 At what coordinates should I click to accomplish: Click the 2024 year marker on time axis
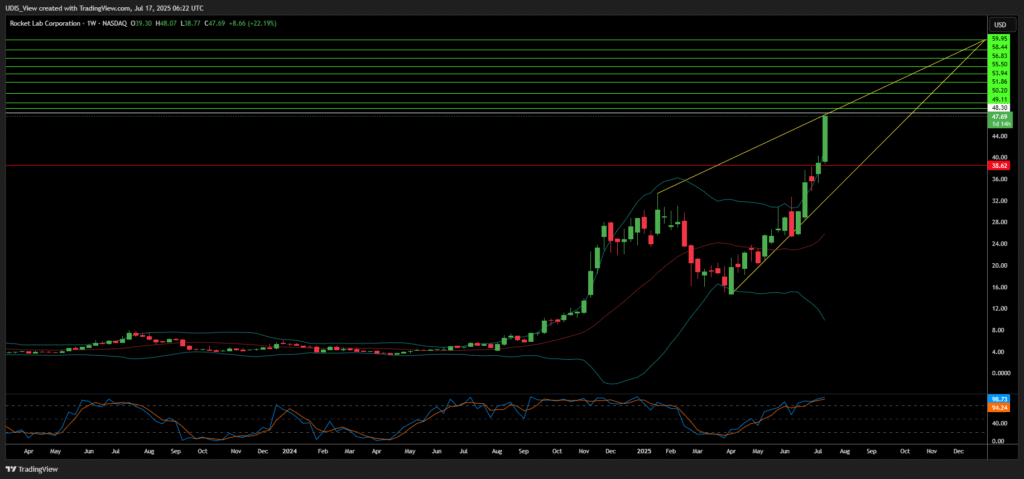tap(290, 452)
